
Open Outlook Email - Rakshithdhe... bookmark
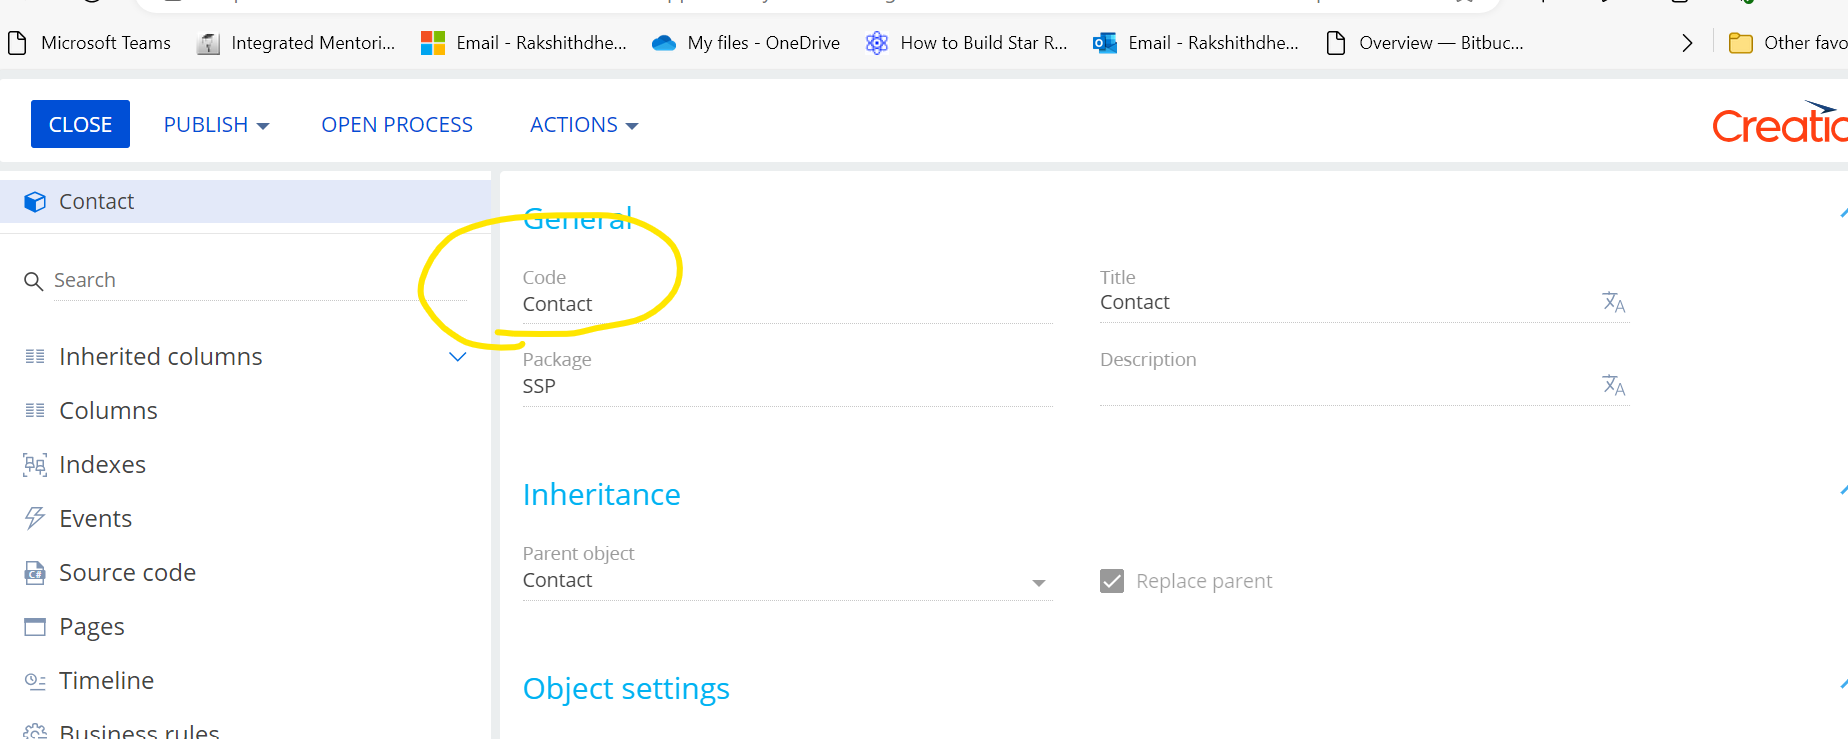(x=1196, y=43)
